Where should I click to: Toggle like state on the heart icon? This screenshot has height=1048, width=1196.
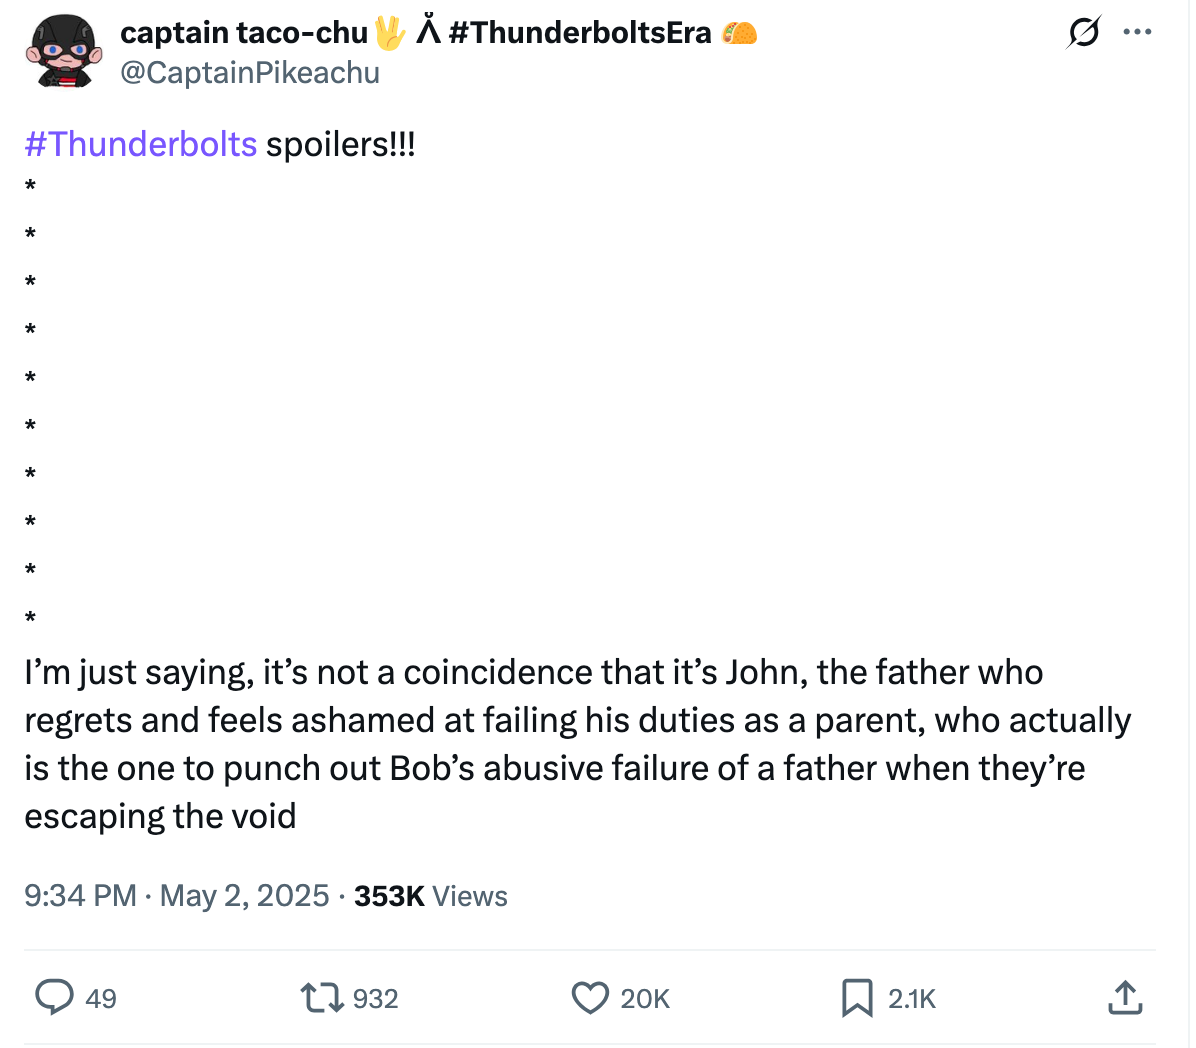pos(591,998)
